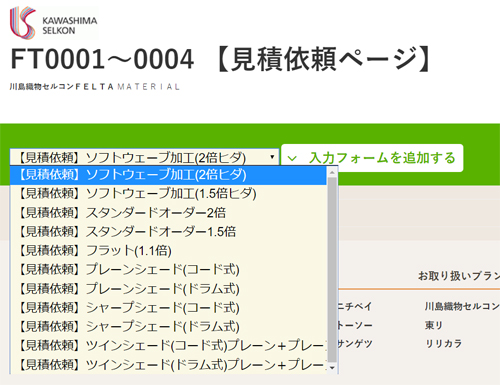The image size is (500, 385).
Task: Select プレーンシェード(ドラム式) option
Action: coord(168,288)
